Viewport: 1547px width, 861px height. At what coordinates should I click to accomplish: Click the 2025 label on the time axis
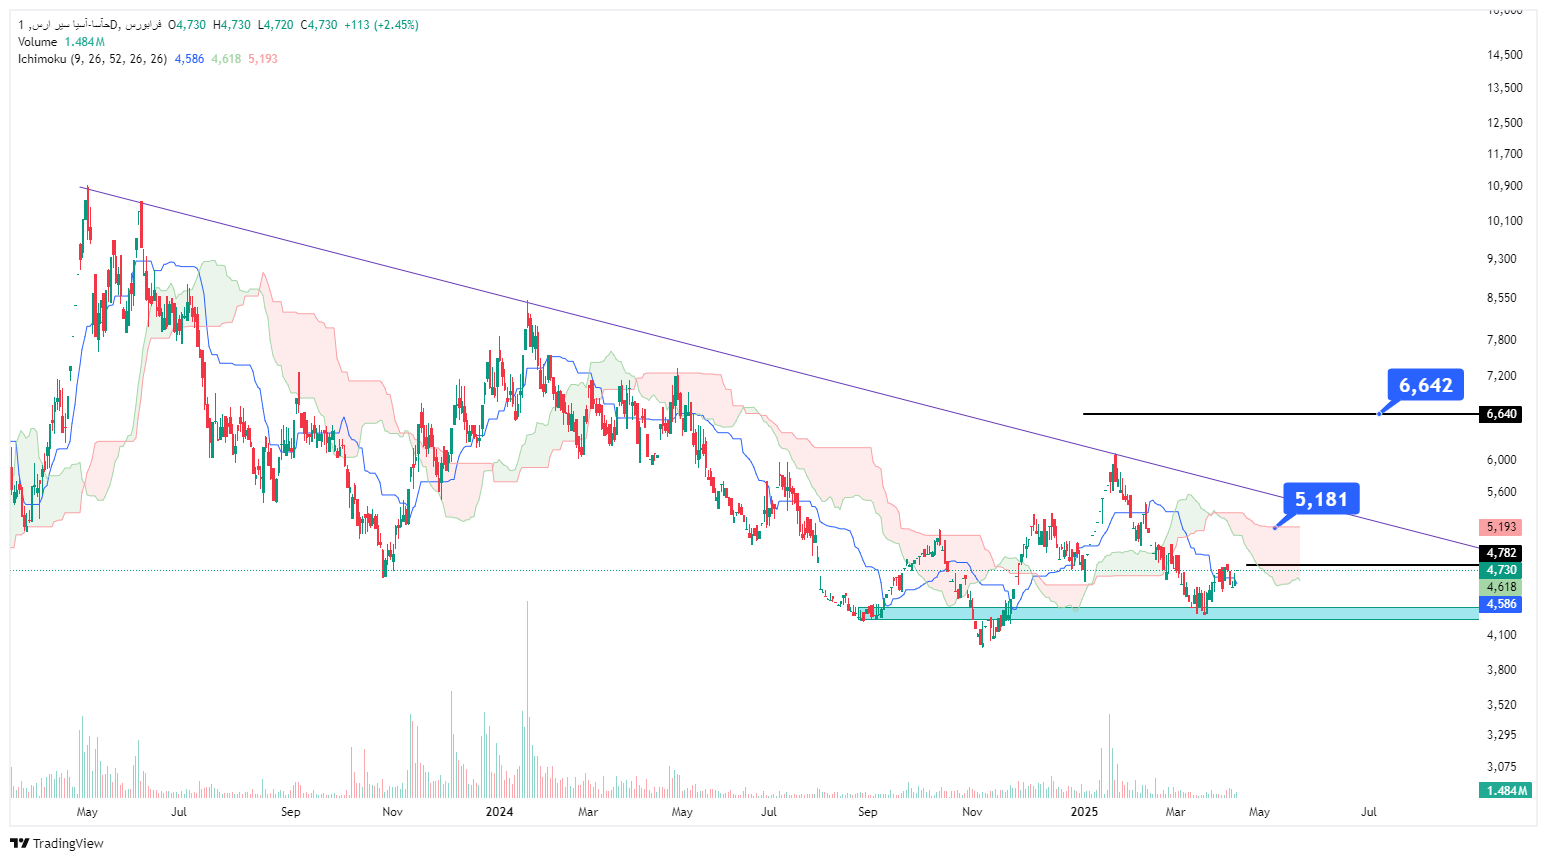[1084, 812]
